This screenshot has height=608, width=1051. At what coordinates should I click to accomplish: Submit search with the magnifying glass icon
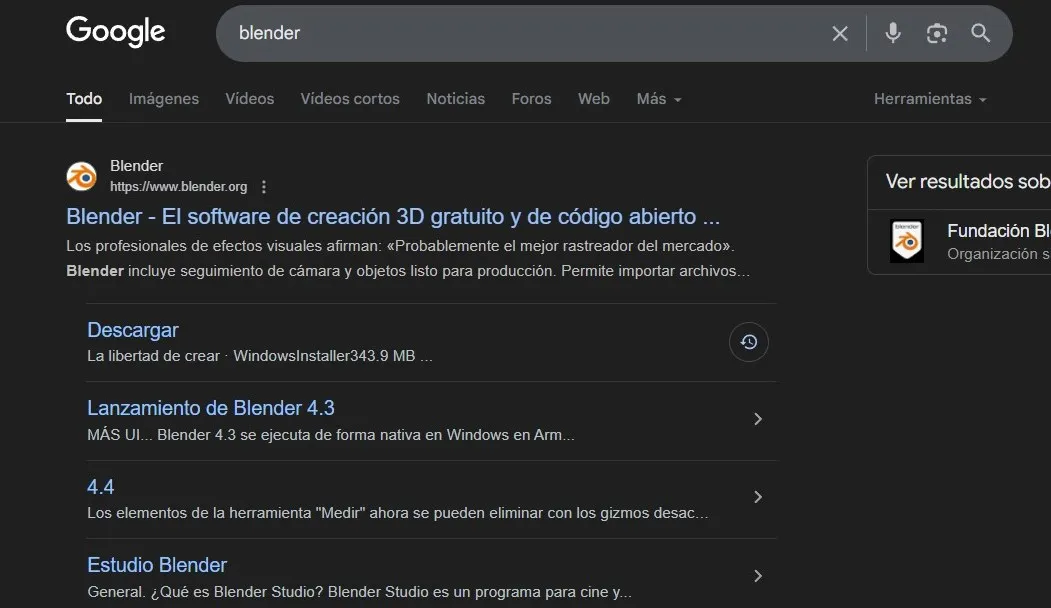pos(981,33)
